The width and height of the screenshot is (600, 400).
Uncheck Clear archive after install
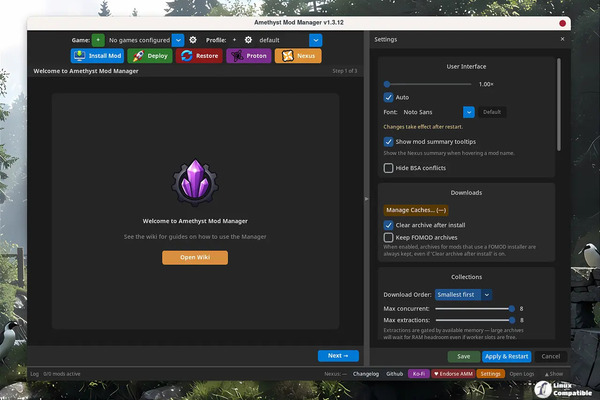(388, 225)
